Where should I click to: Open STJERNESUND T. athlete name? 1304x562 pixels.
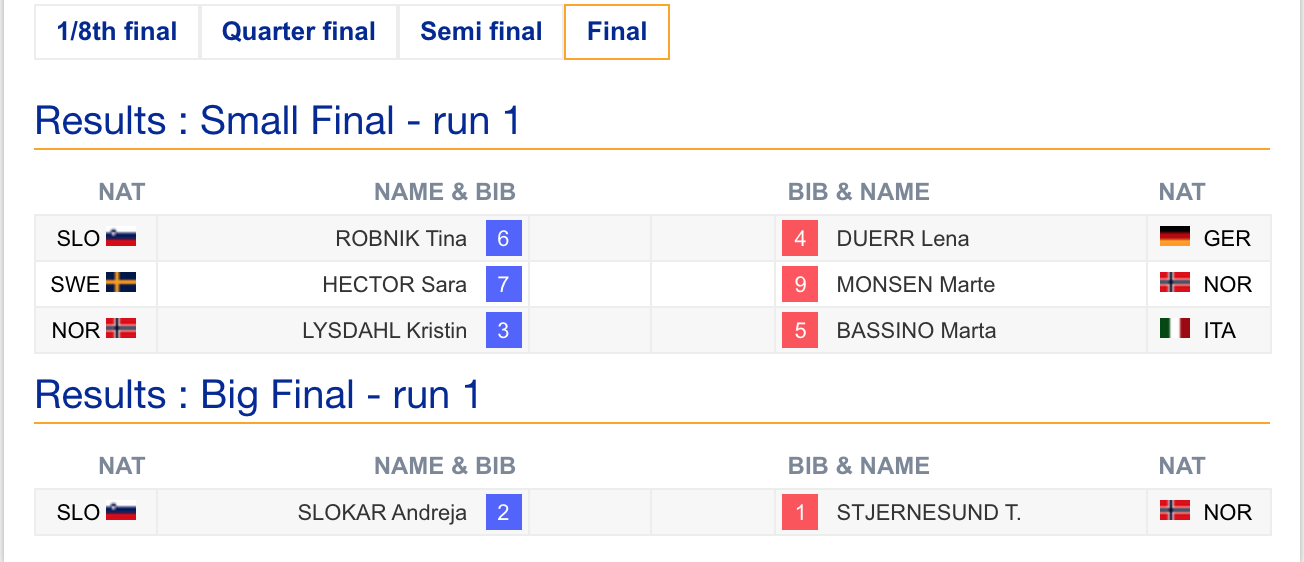[928, 512]
